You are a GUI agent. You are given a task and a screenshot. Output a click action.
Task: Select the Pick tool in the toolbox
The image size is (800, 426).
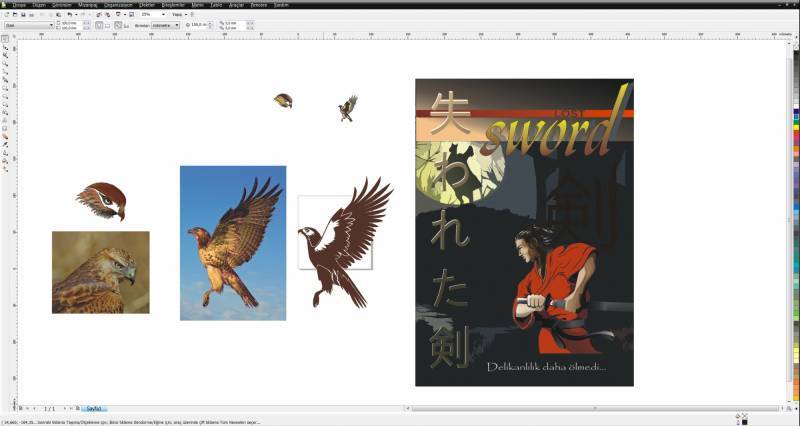point(6,40)
